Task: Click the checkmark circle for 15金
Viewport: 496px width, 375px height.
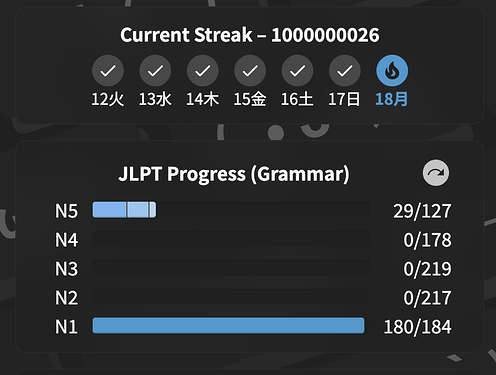Action: [250, 71]
